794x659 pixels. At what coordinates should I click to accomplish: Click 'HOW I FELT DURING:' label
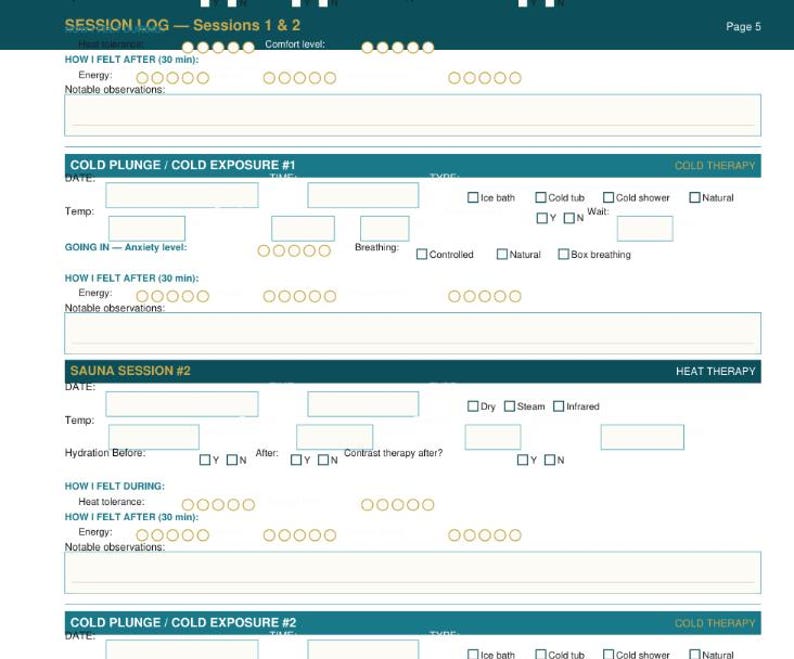tap(114, 486)
